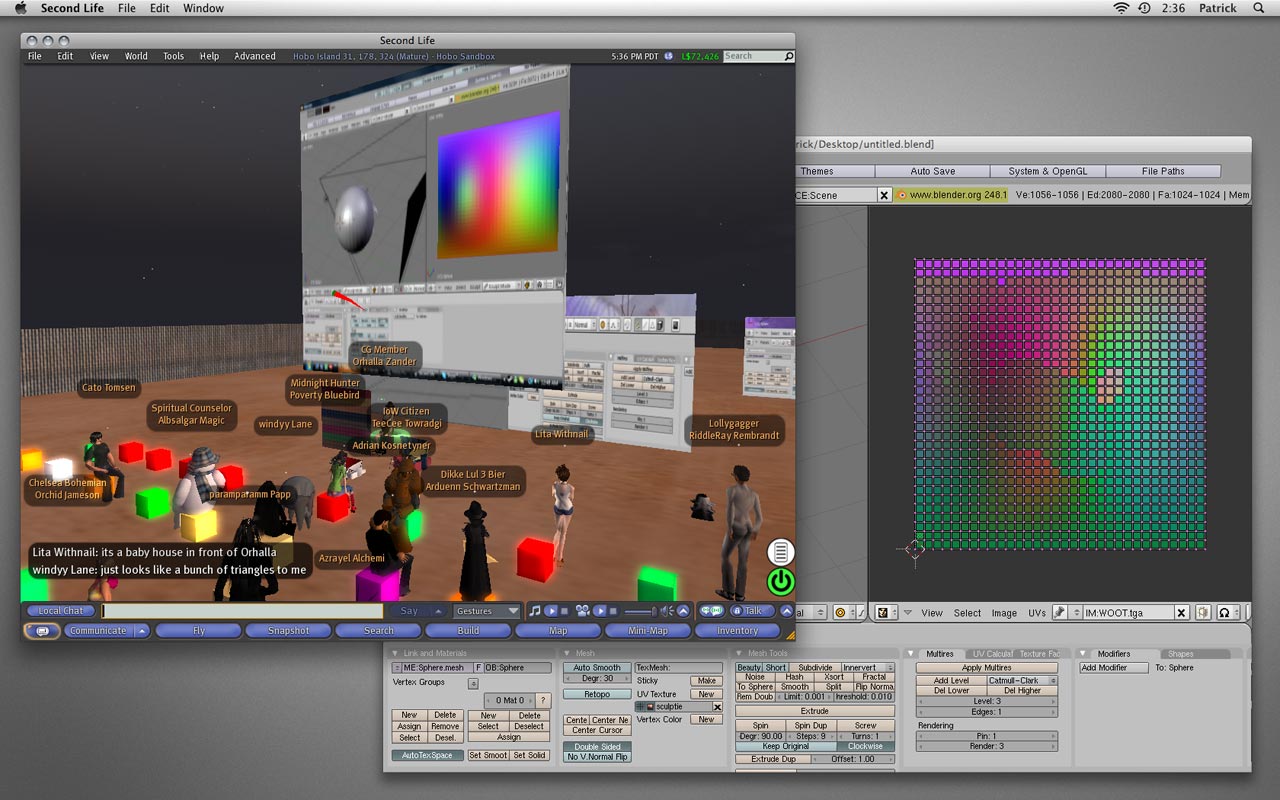Open the macOS Apple menu

[19, 8]
